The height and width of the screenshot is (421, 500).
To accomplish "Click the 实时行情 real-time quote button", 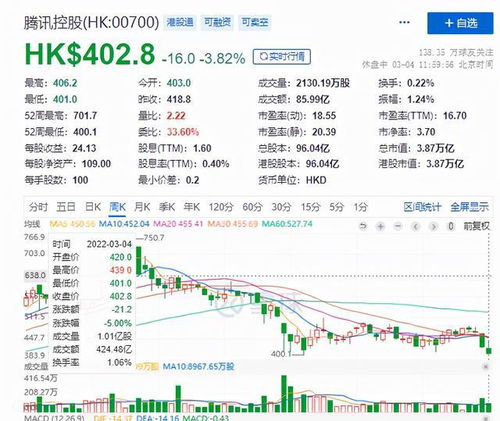I will click(x=282, y=57).
